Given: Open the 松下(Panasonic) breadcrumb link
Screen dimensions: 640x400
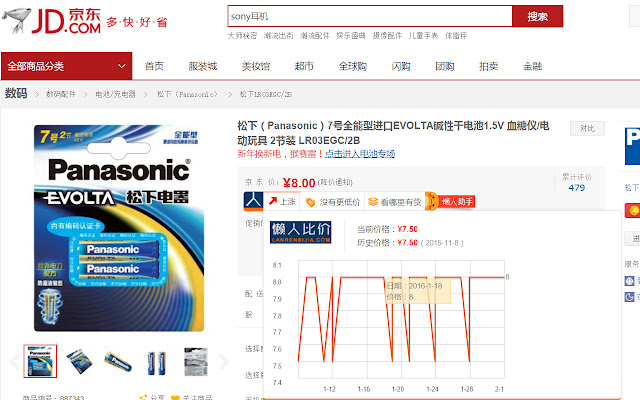Looking at the screenshot, I should (187, 94).
